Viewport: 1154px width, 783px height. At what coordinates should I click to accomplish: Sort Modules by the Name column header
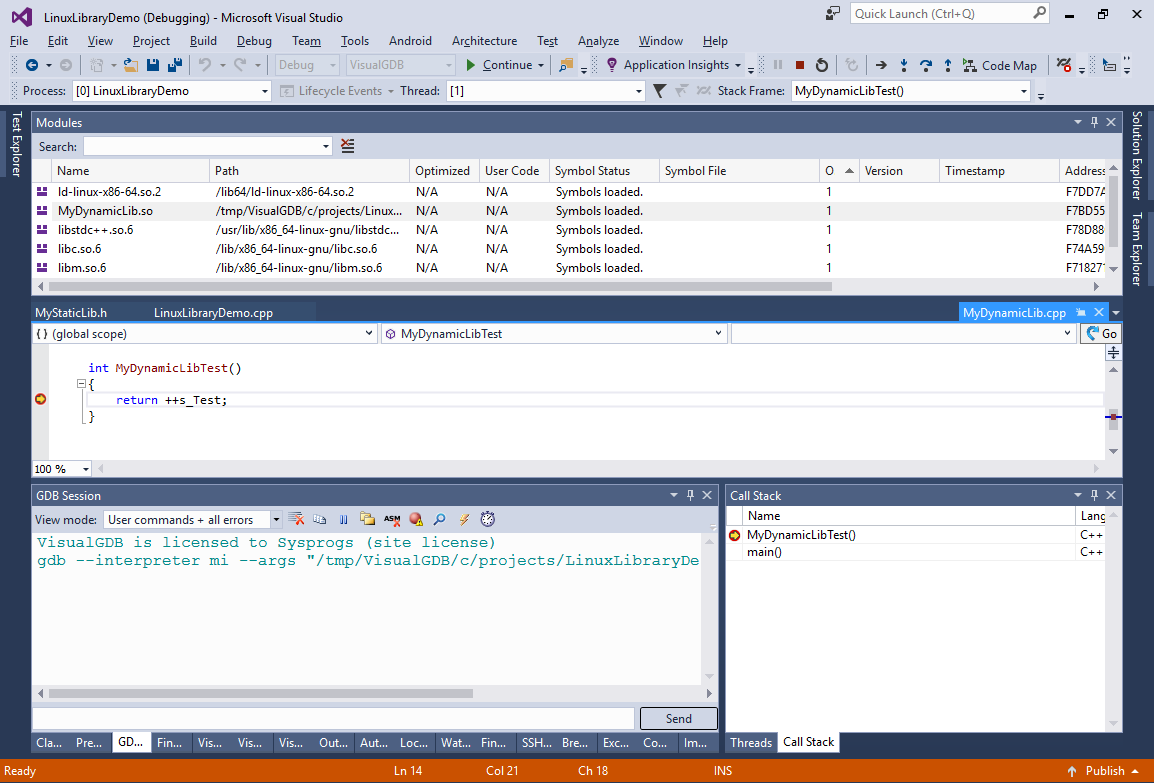coord(131,171)
